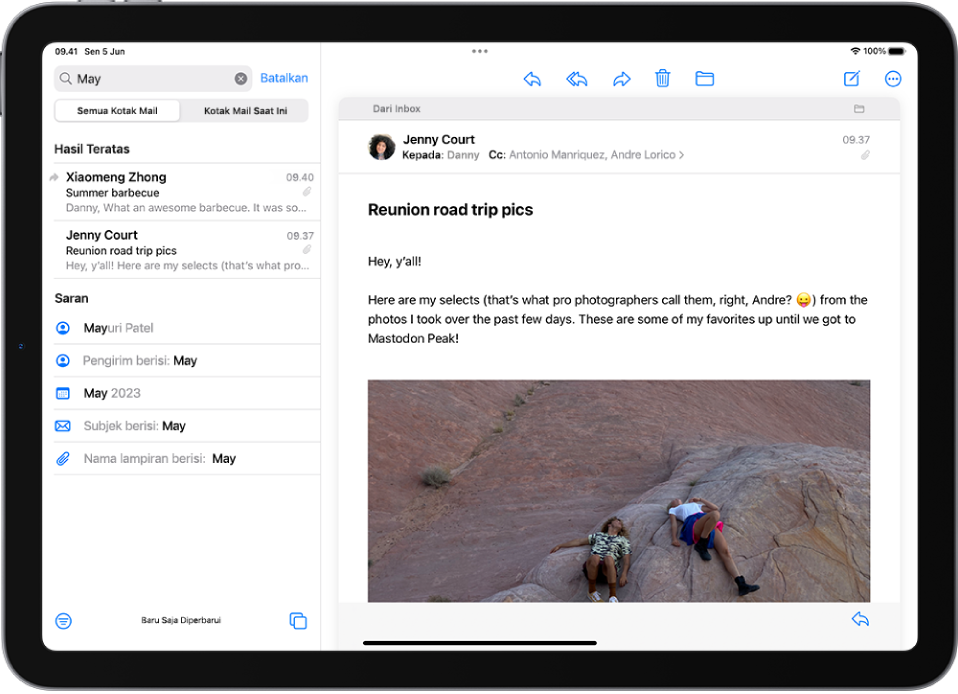Image resolution: width=958 pixels, height=694 pixels.
Task: Open the More options ellipsis menu
Action: (x=893, y=78)
